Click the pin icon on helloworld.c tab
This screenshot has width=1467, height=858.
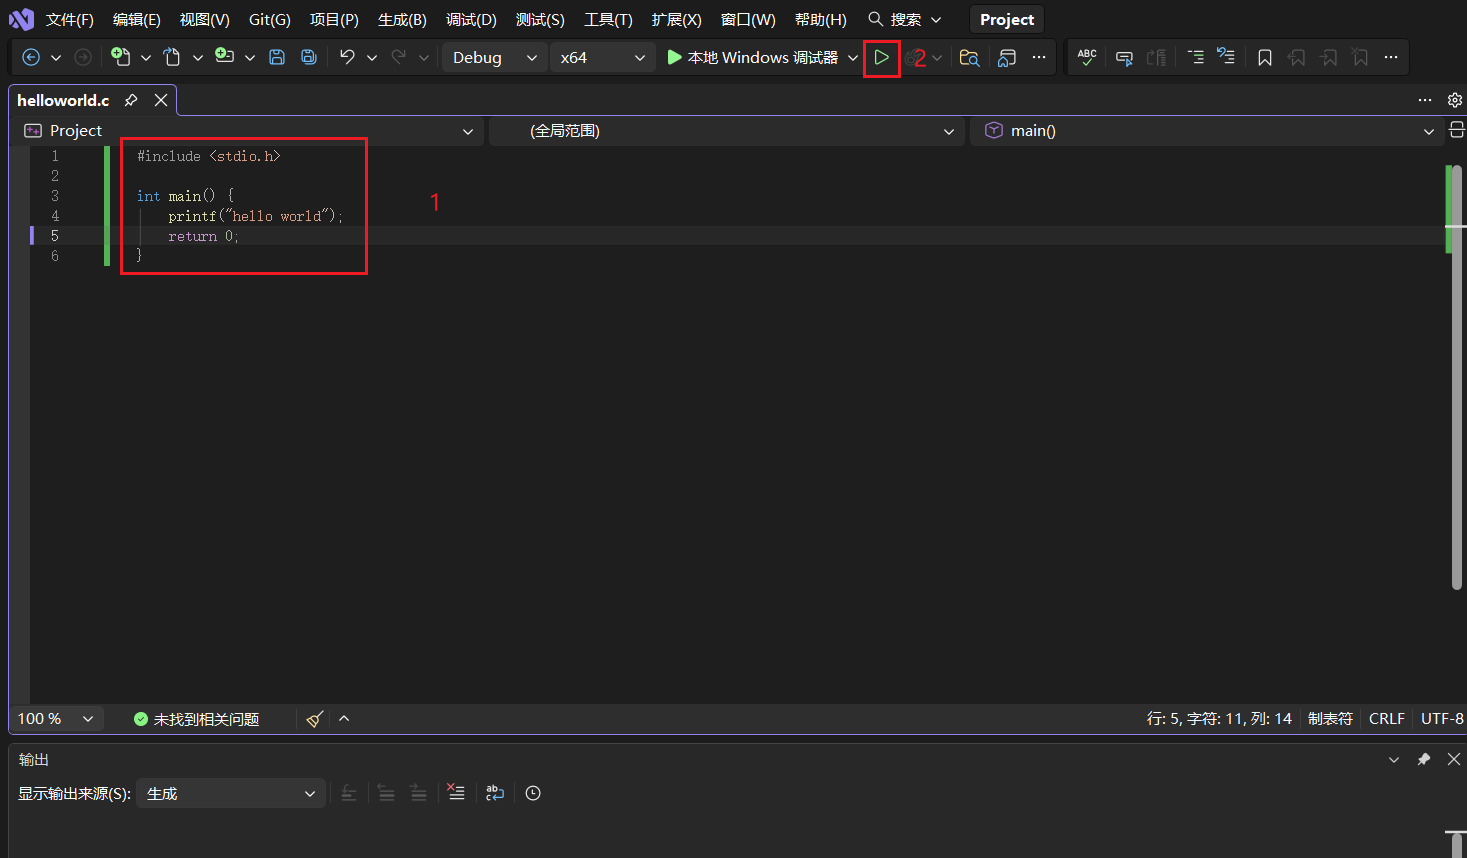click(131, 100)
